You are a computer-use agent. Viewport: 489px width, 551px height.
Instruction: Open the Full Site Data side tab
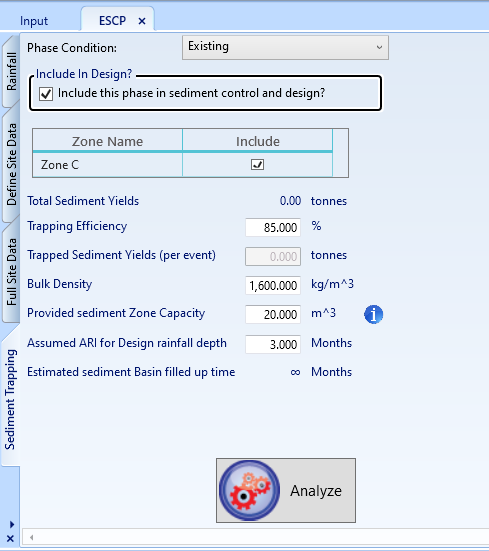(11, 272)
